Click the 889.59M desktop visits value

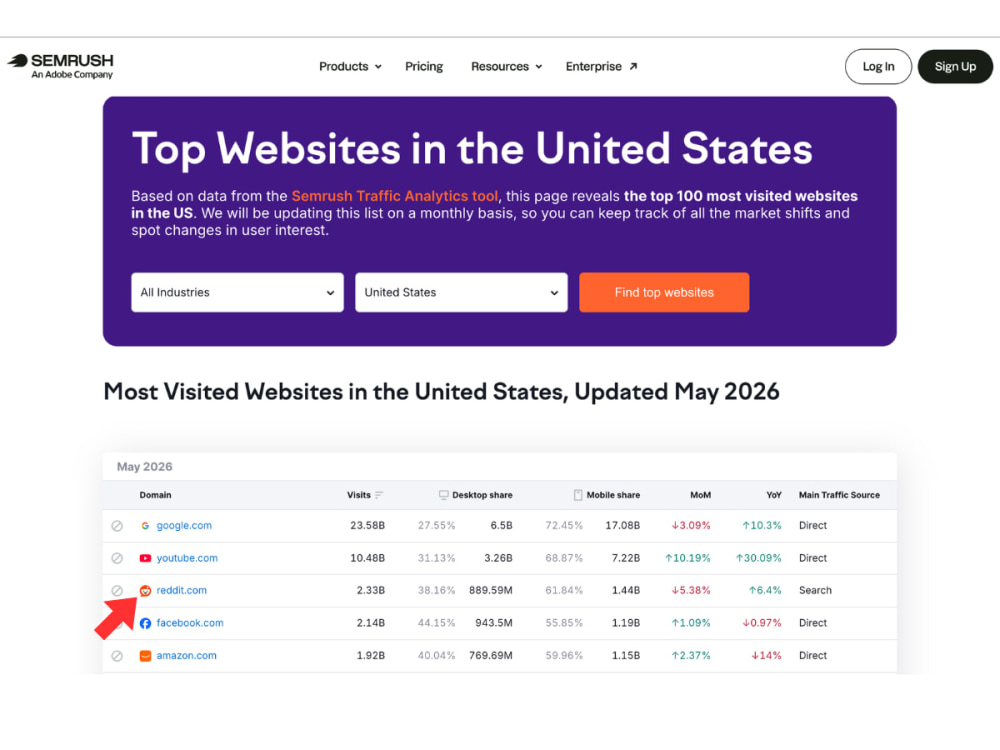click(x=490, y=591)
